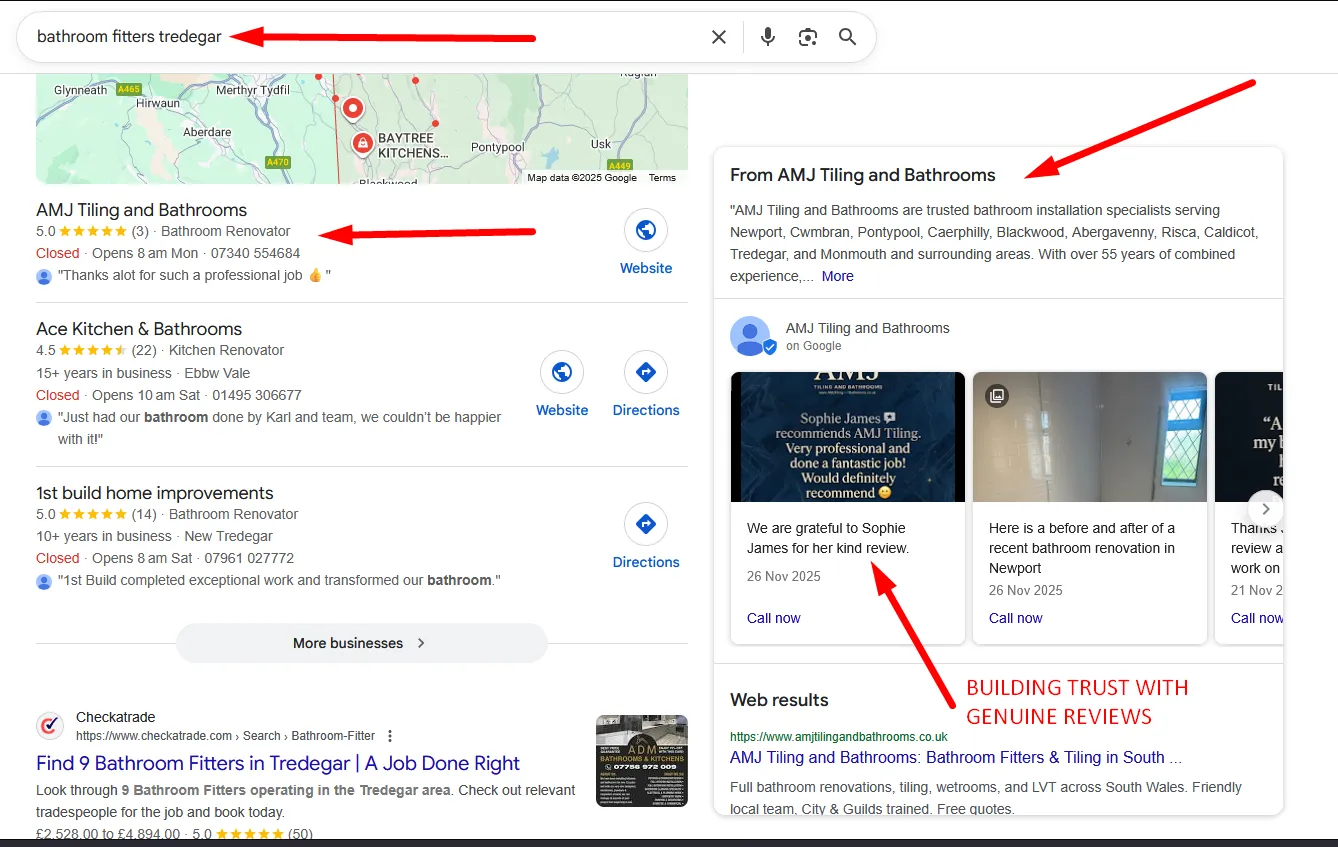Show next posts with carousel arrow
The height and width of the screenshot is (847, 1338).
(x=1266, y=508)
